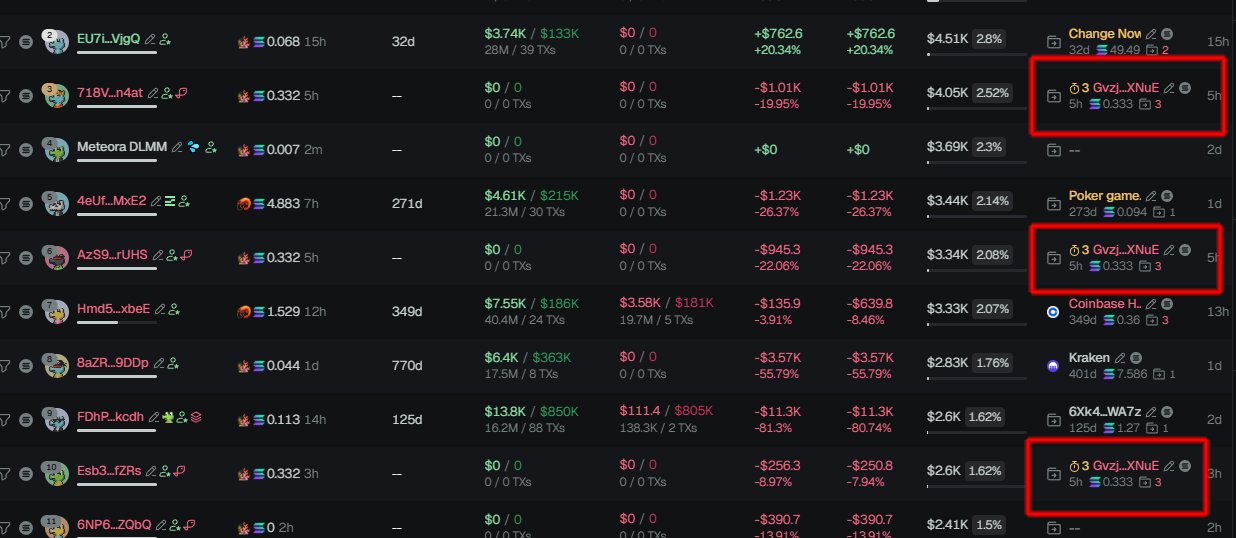Screen dimensions: 1236x538
Task: Click the round list icon left of avatar 7
Action: (x=27, y=311)
